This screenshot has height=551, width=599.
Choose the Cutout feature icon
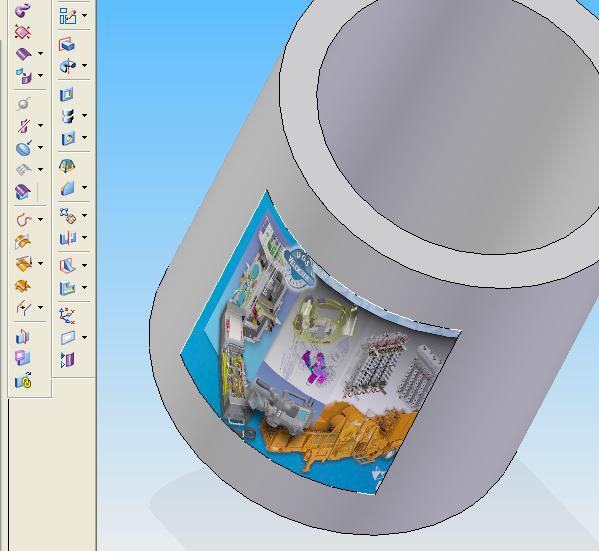[67, 94]
